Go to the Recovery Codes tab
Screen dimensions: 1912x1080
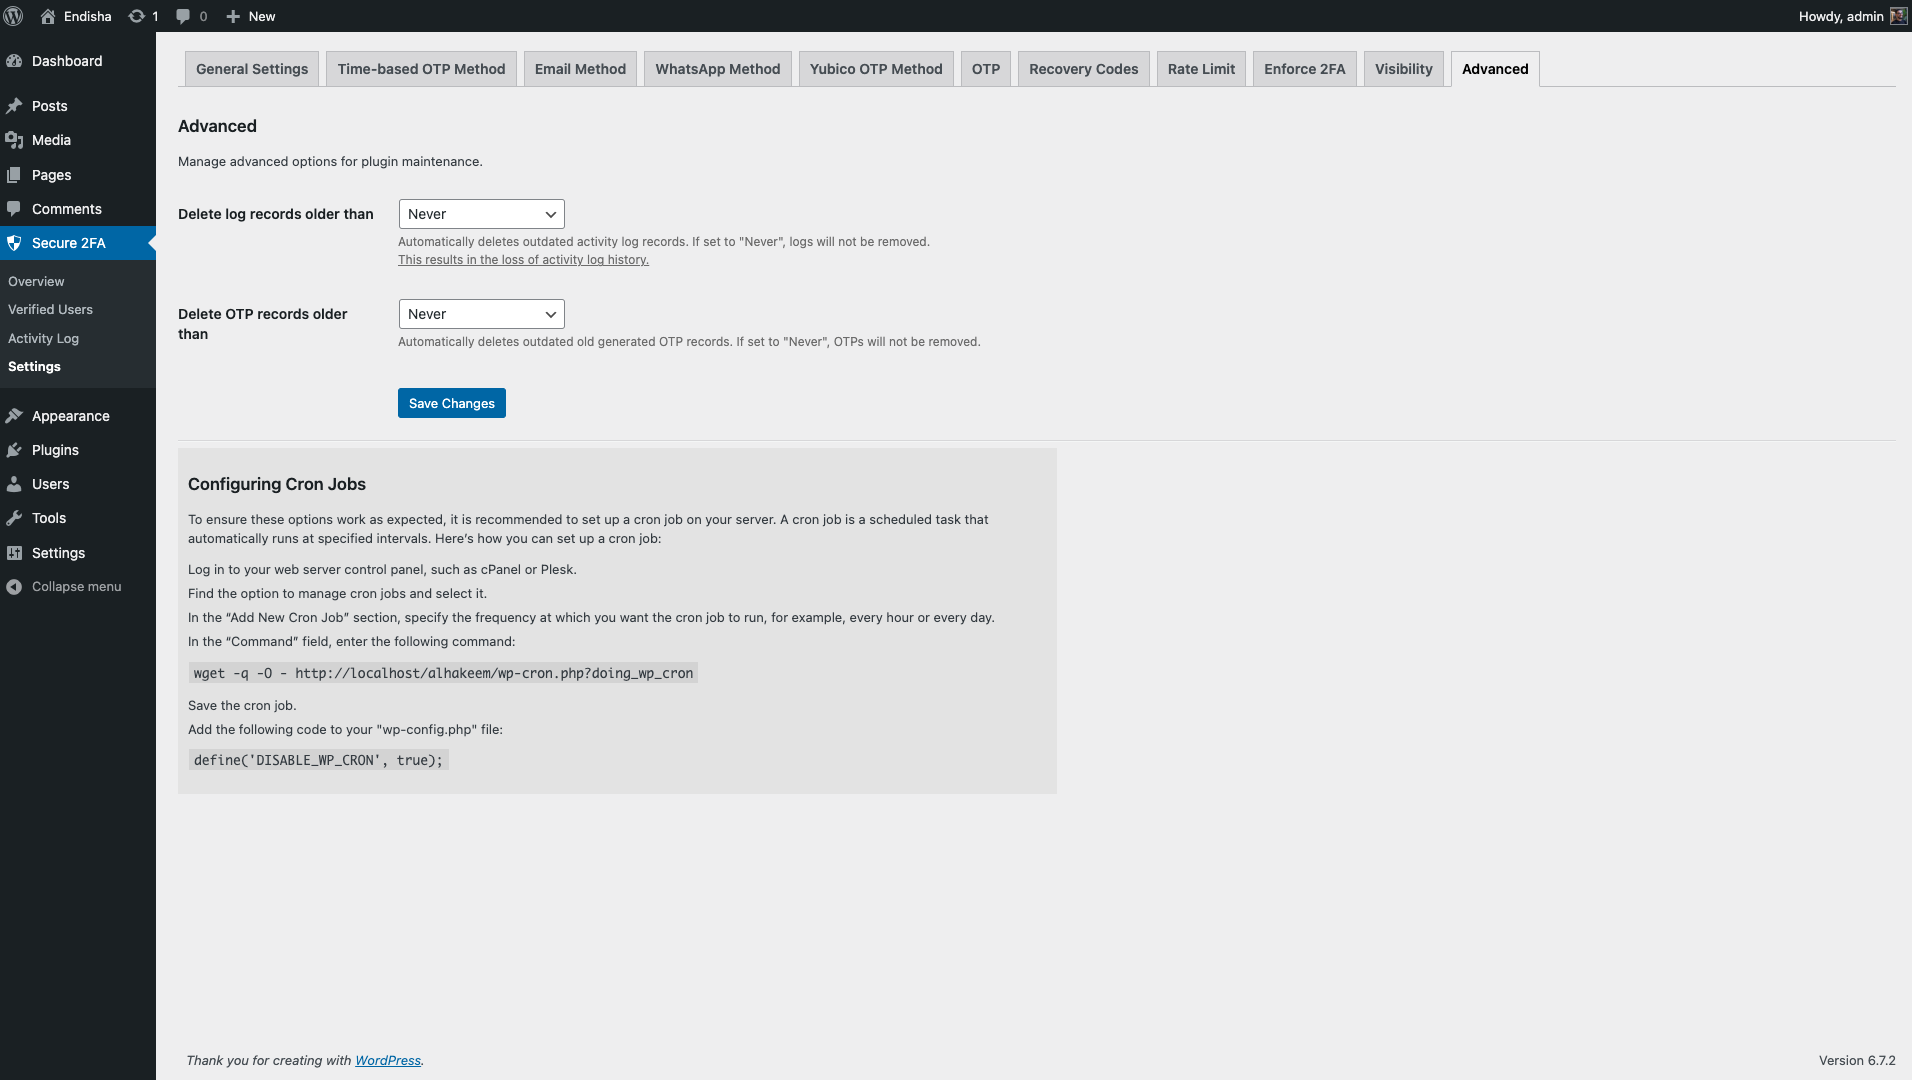click(x=1084, y=69)
